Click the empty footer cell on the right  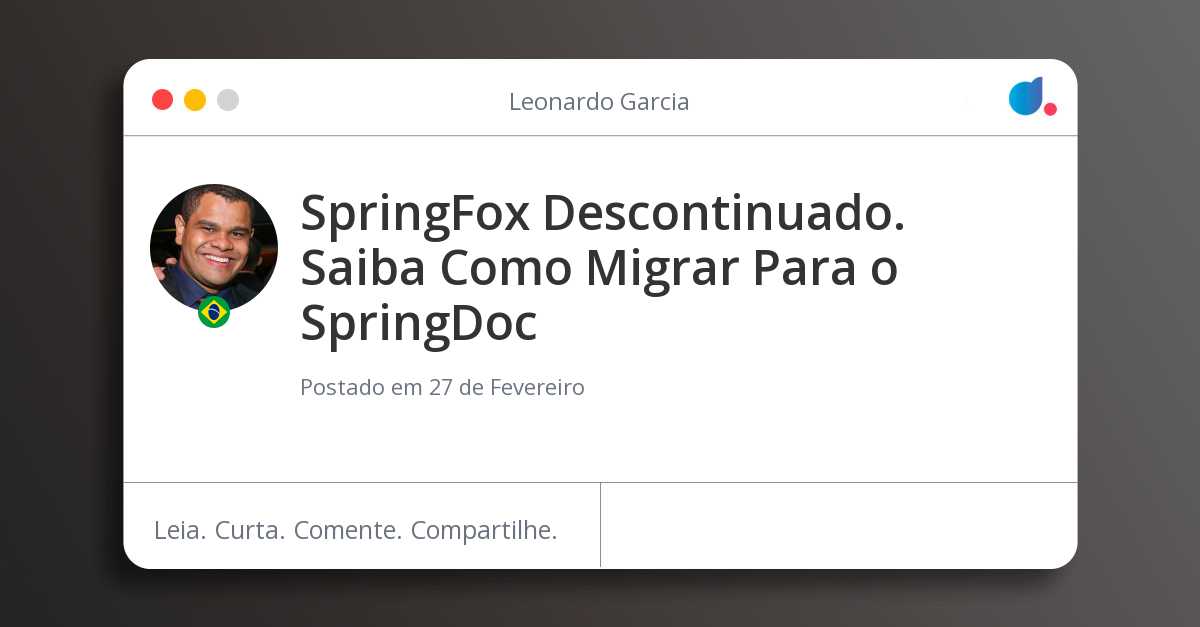[x=839, y=525]
